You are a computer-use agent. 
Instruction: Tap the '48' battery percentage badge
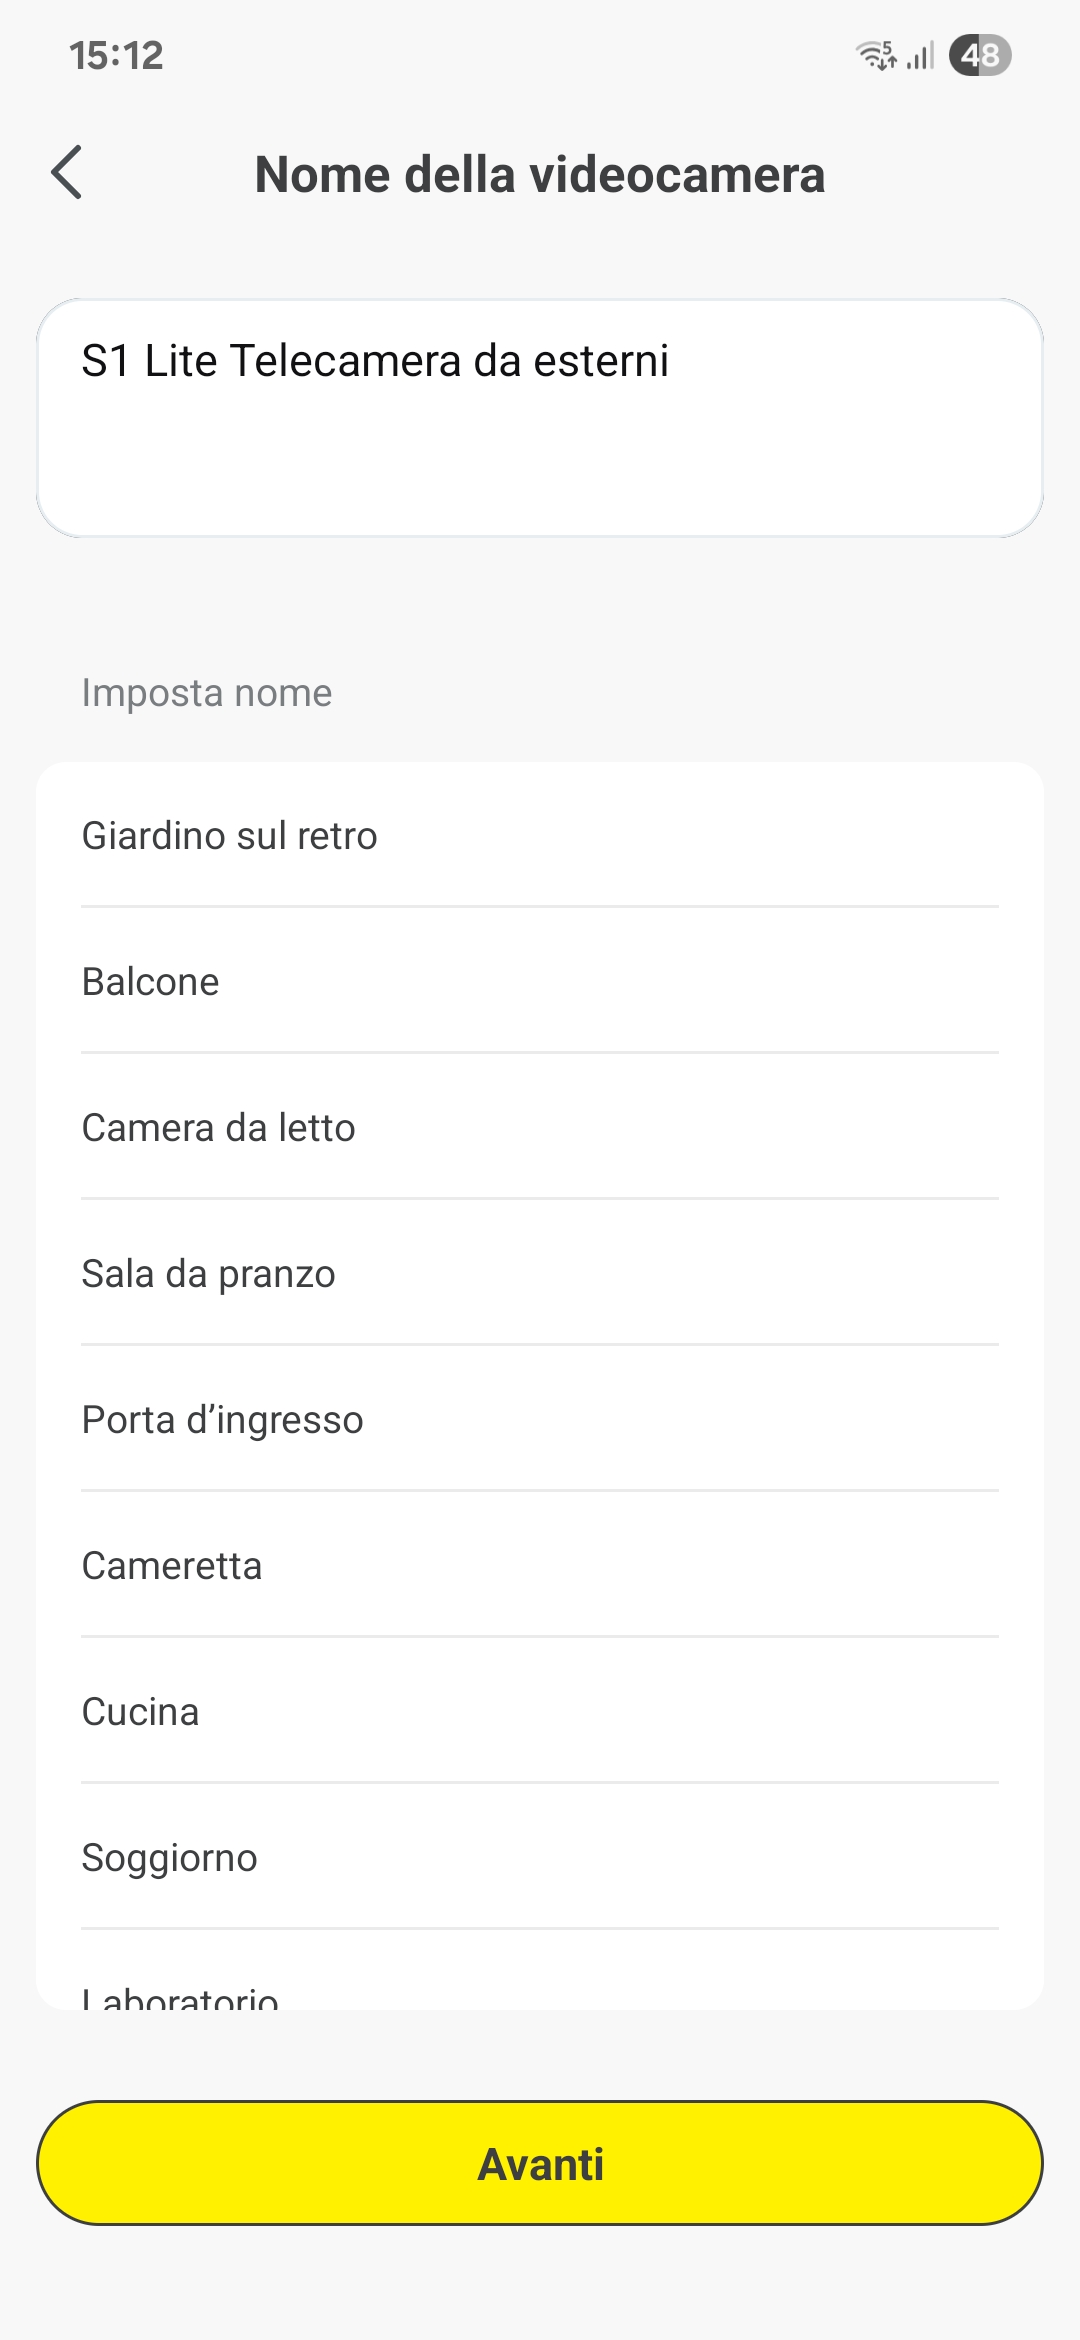980,55
